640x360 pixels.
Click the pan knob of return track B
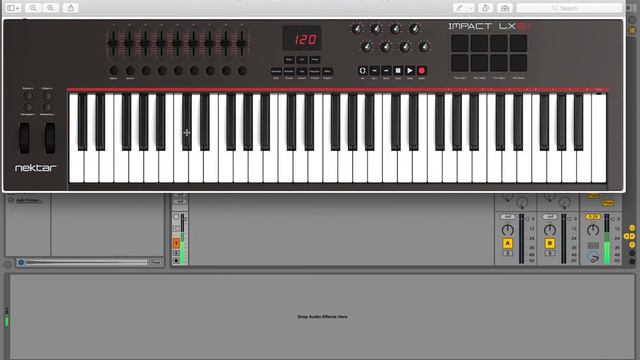point(550,230)
